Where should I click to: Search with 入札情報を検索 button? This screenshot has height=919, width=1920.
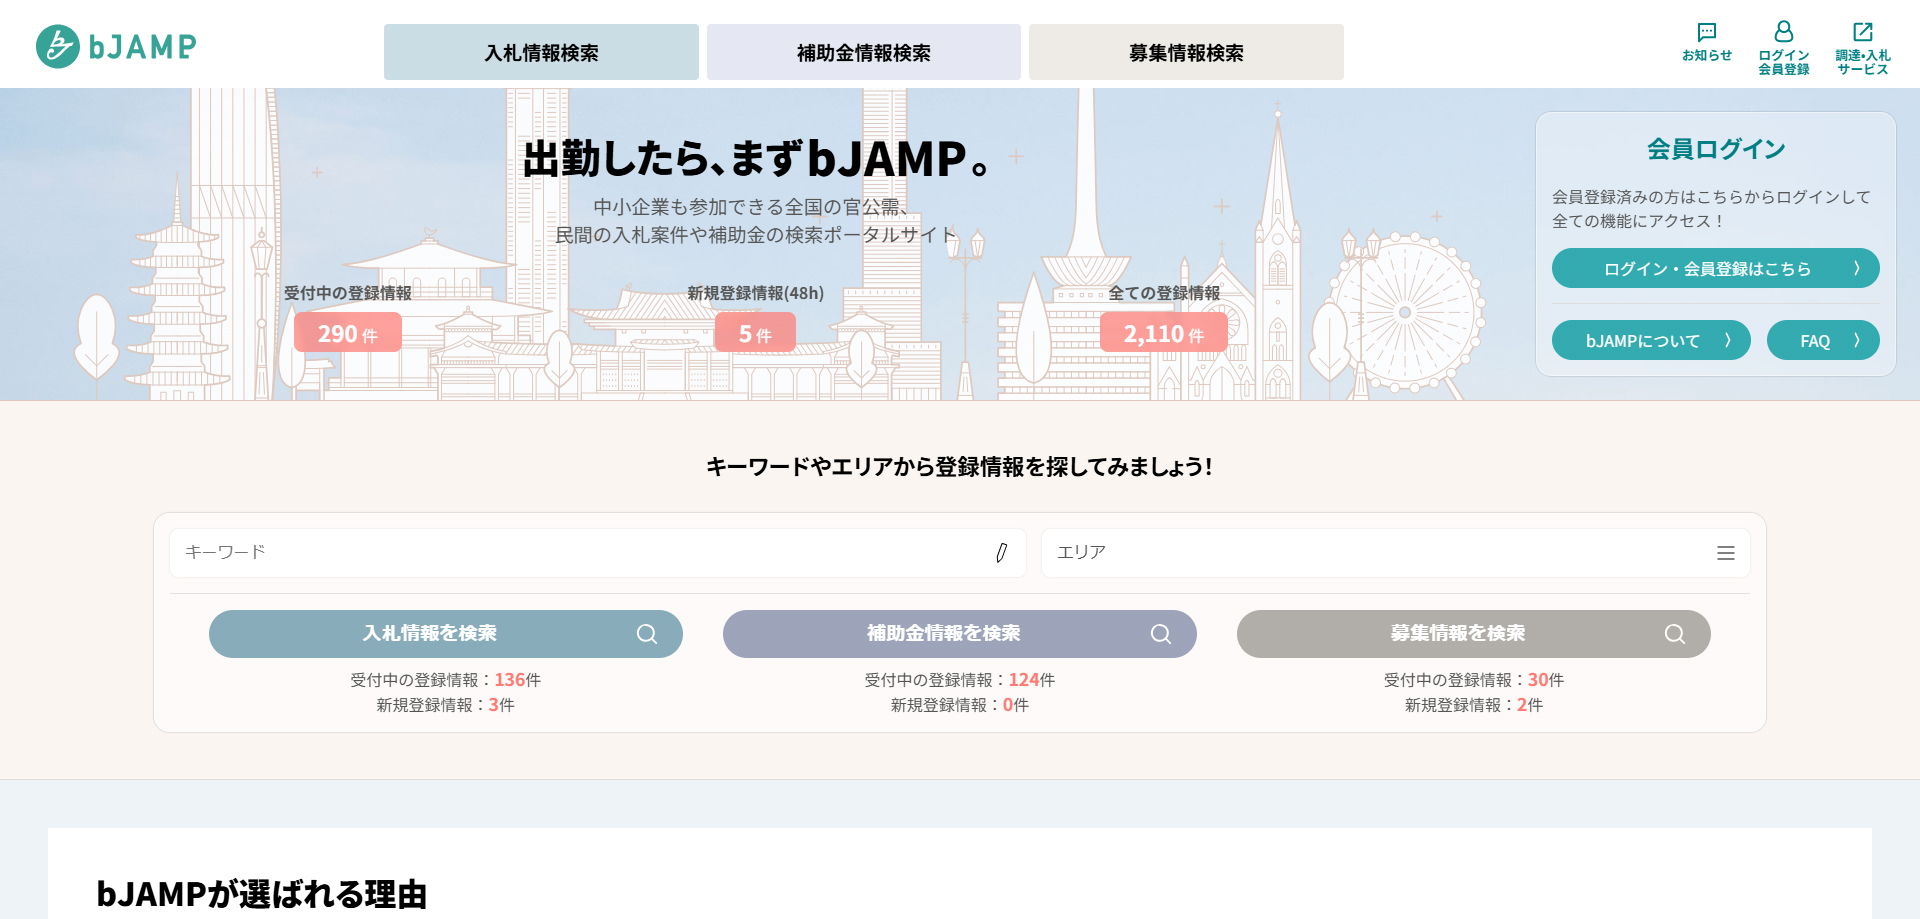(446, 634)
